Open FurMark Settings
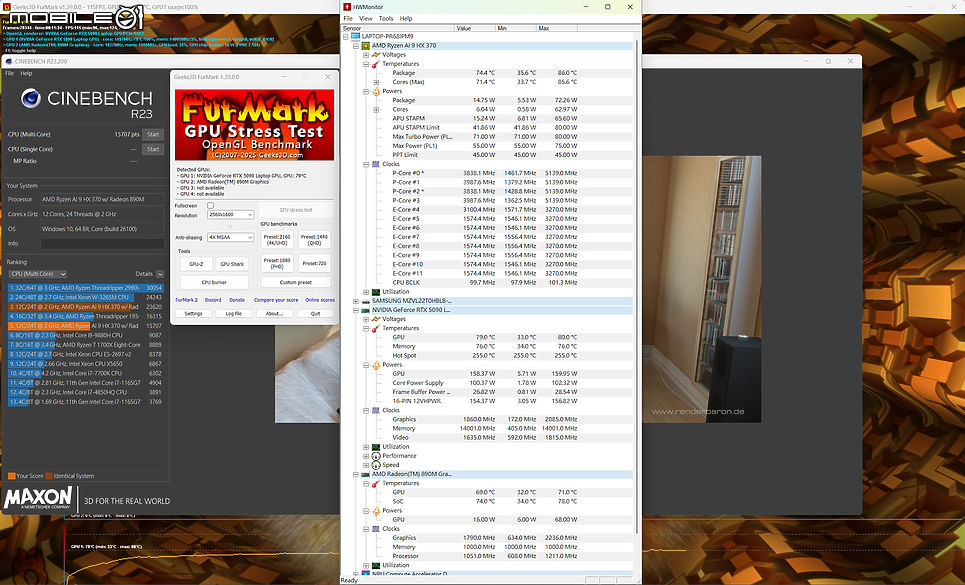 pos(193,314)
